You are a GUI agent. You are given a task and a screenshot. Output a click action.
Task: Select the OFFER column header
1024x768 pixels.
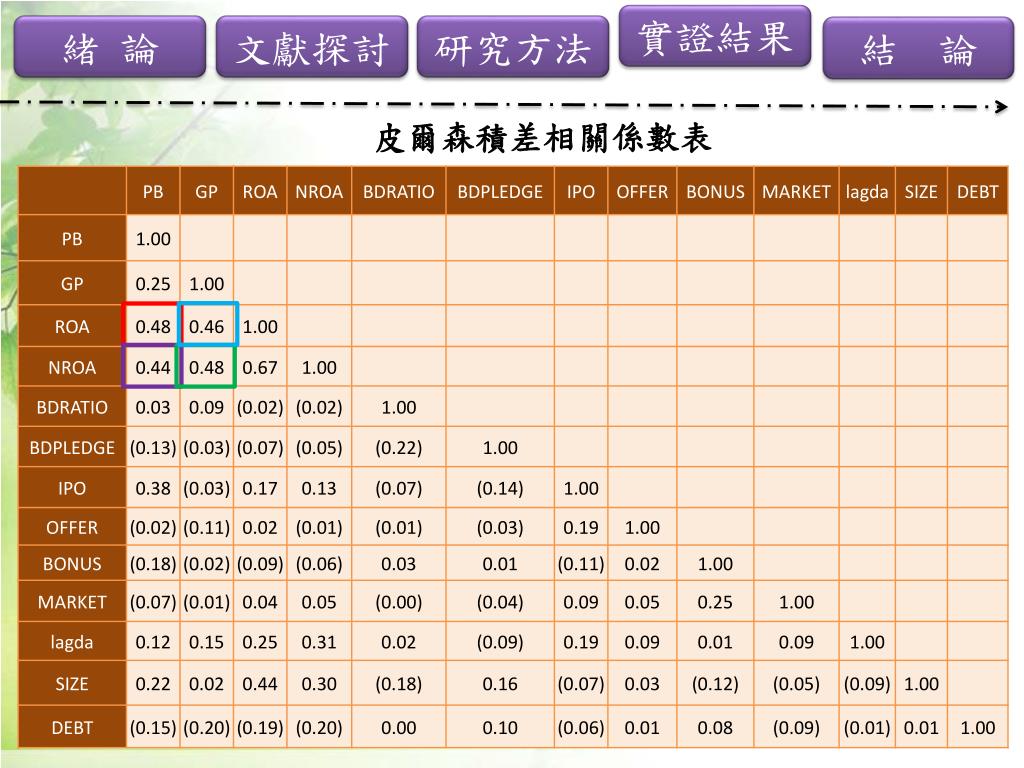[x=642, y=191]
